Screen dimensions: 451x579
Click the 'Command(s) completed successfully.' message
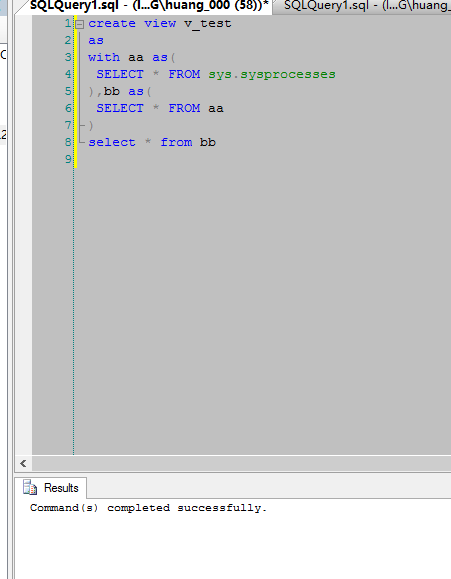point(148,508)
